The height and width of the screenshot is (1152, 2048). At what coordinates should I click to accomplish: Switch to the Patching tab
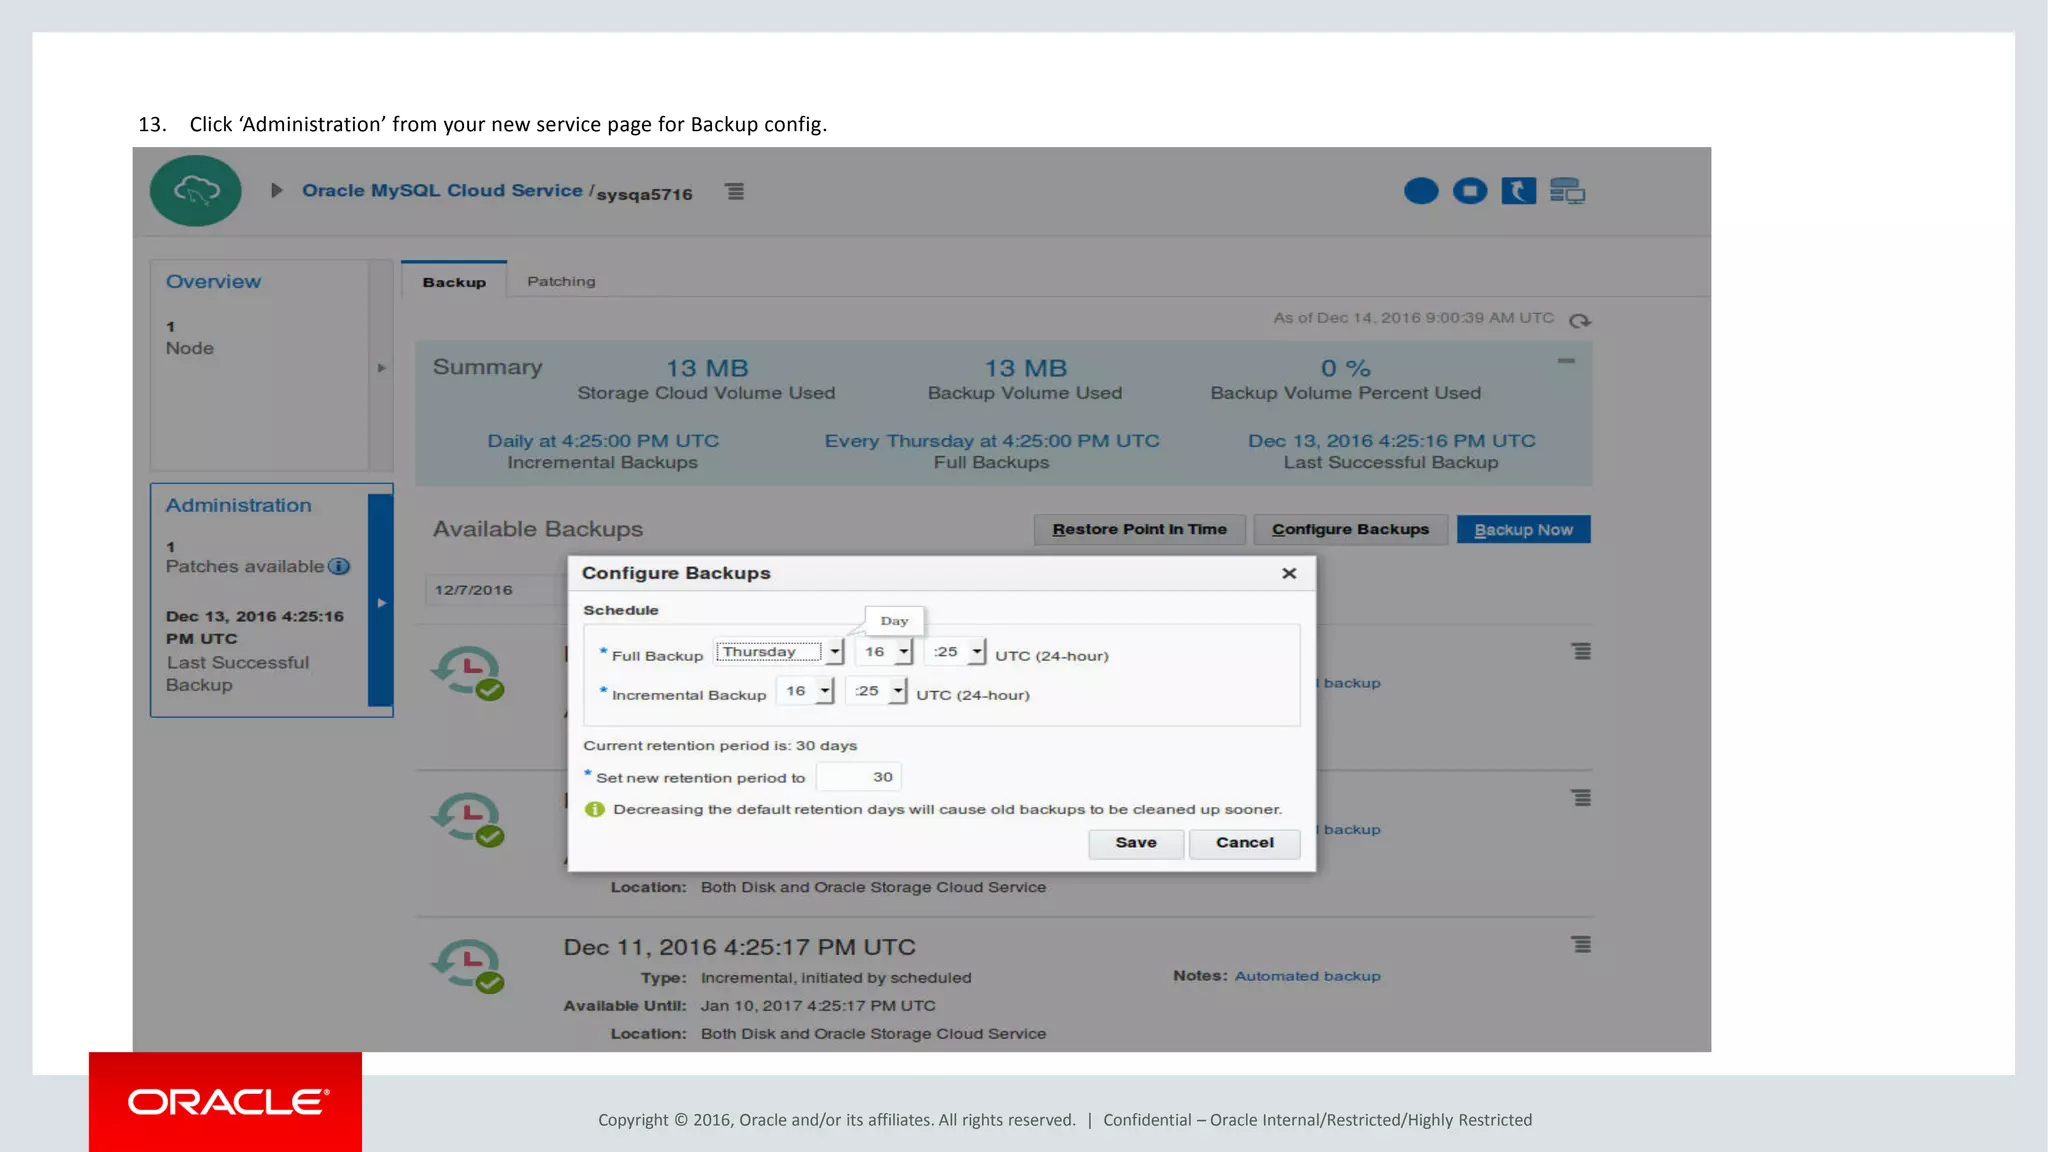[561, 281]
